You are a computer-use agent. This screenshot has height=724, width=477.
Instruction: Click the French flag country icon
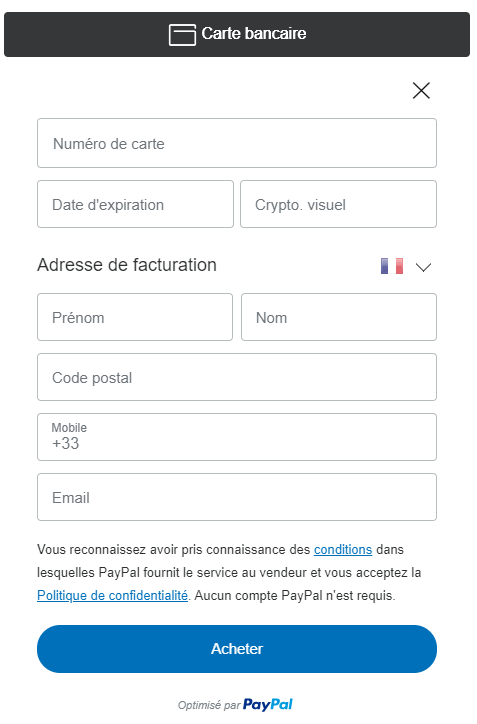[392, 266]
